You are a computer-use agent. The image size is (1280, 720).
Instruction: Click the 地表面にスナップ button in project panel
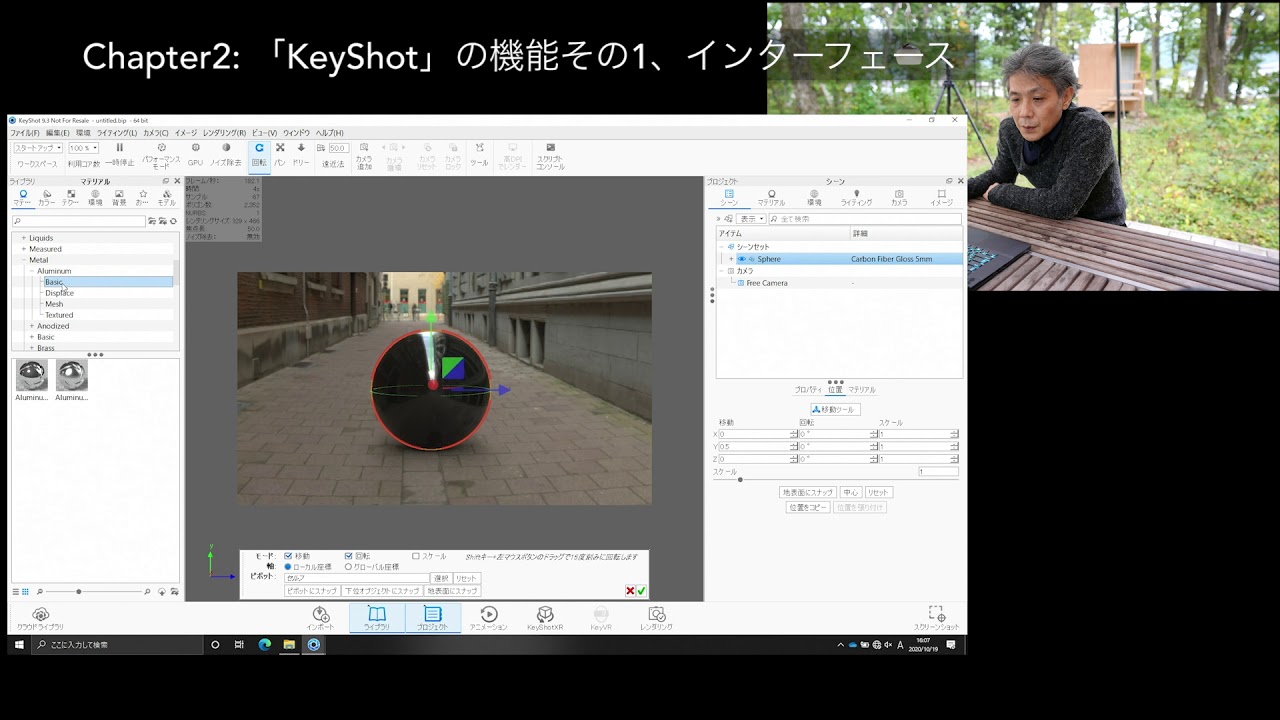pyautogui.click(x=808, y=493)
